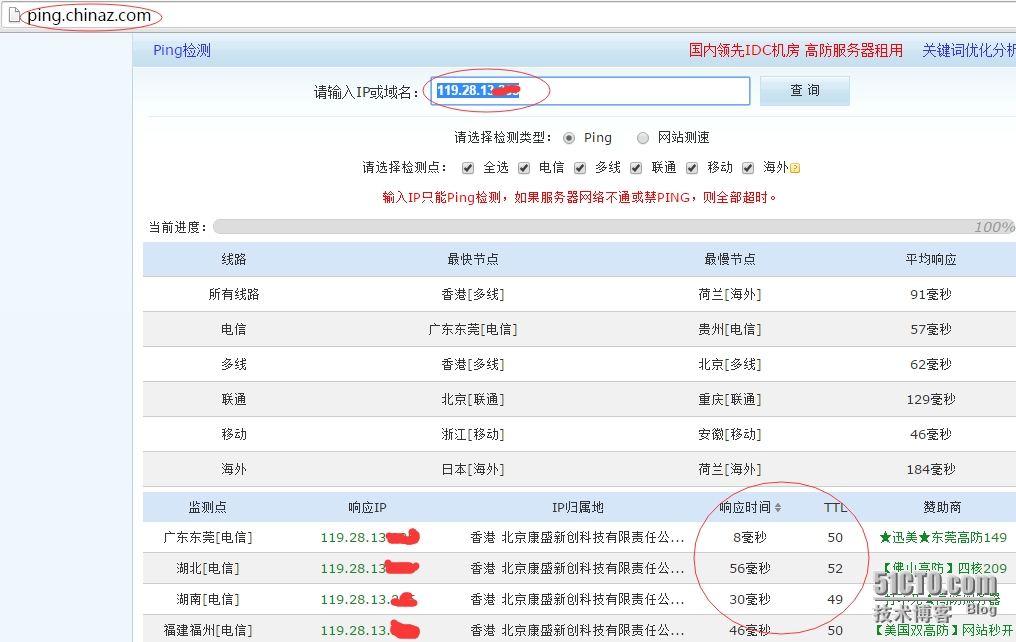This screenshot has width=1016, height=642.
Task: Click the IP归属地 column header
Action: point(577,507)
